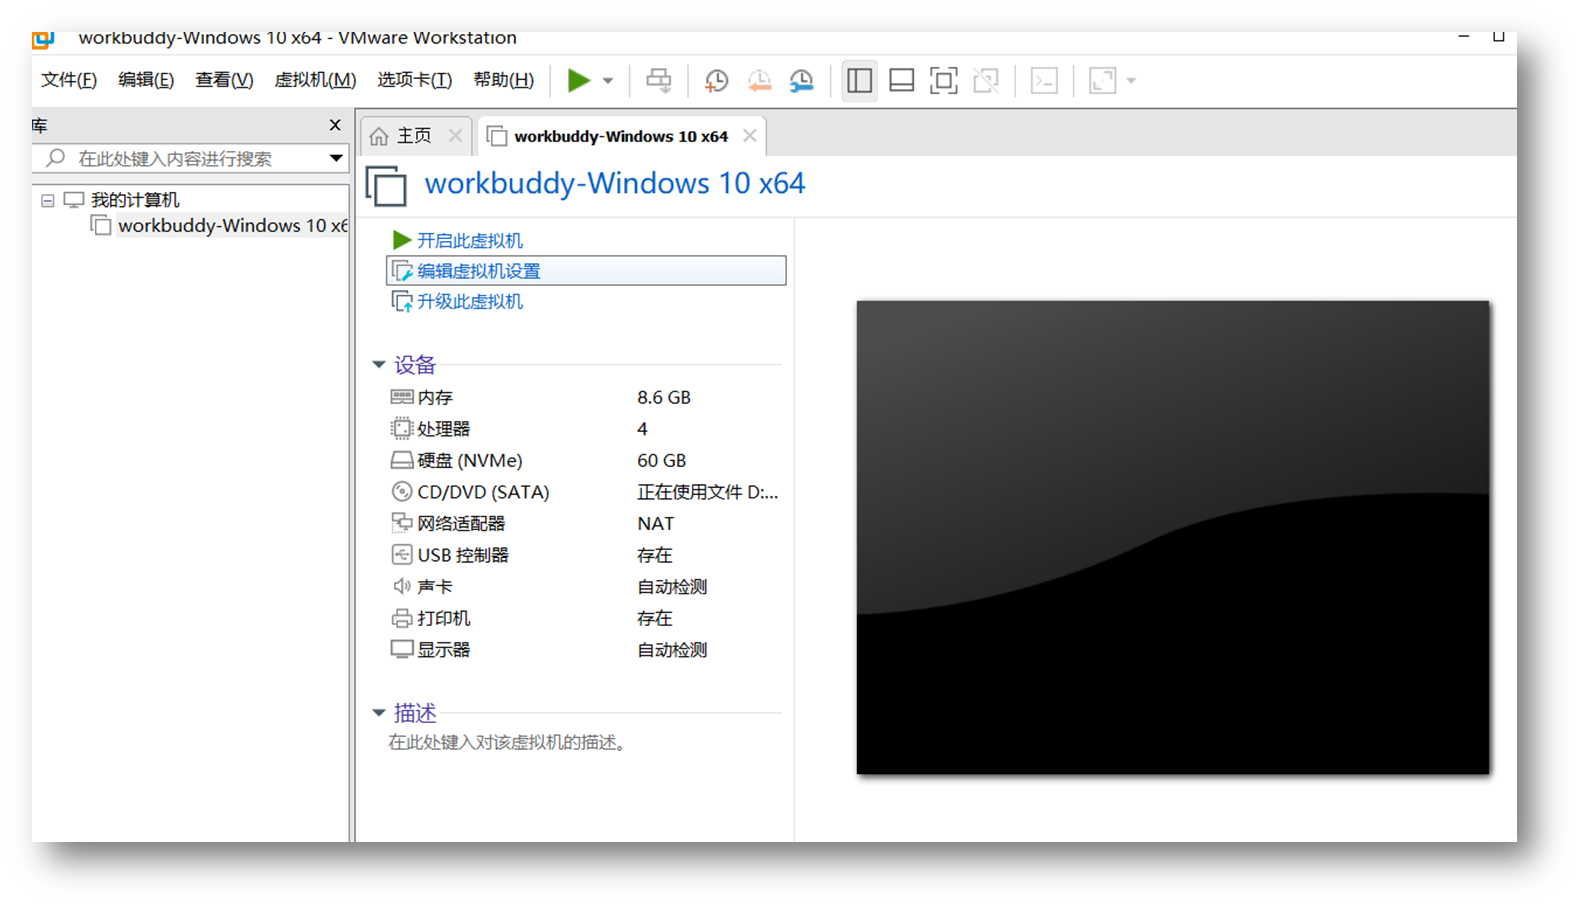The width and height of the screenshot is (1582, 907).
Task: Open the power options dropdown arrow
Action: click(x=607, y=81)
